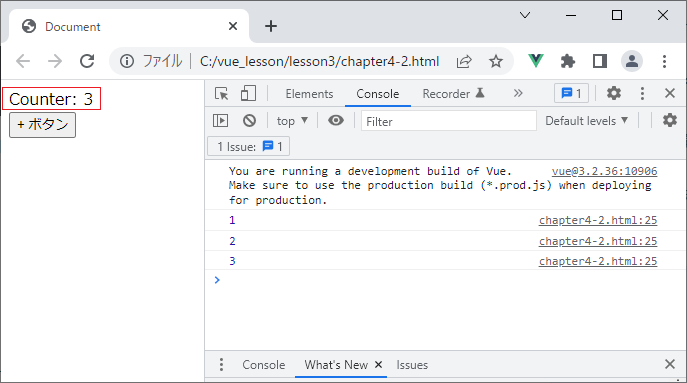The width and height of the screenshot is (687, 383).
Task: Minimize the browser window
Action: (571, 15)
